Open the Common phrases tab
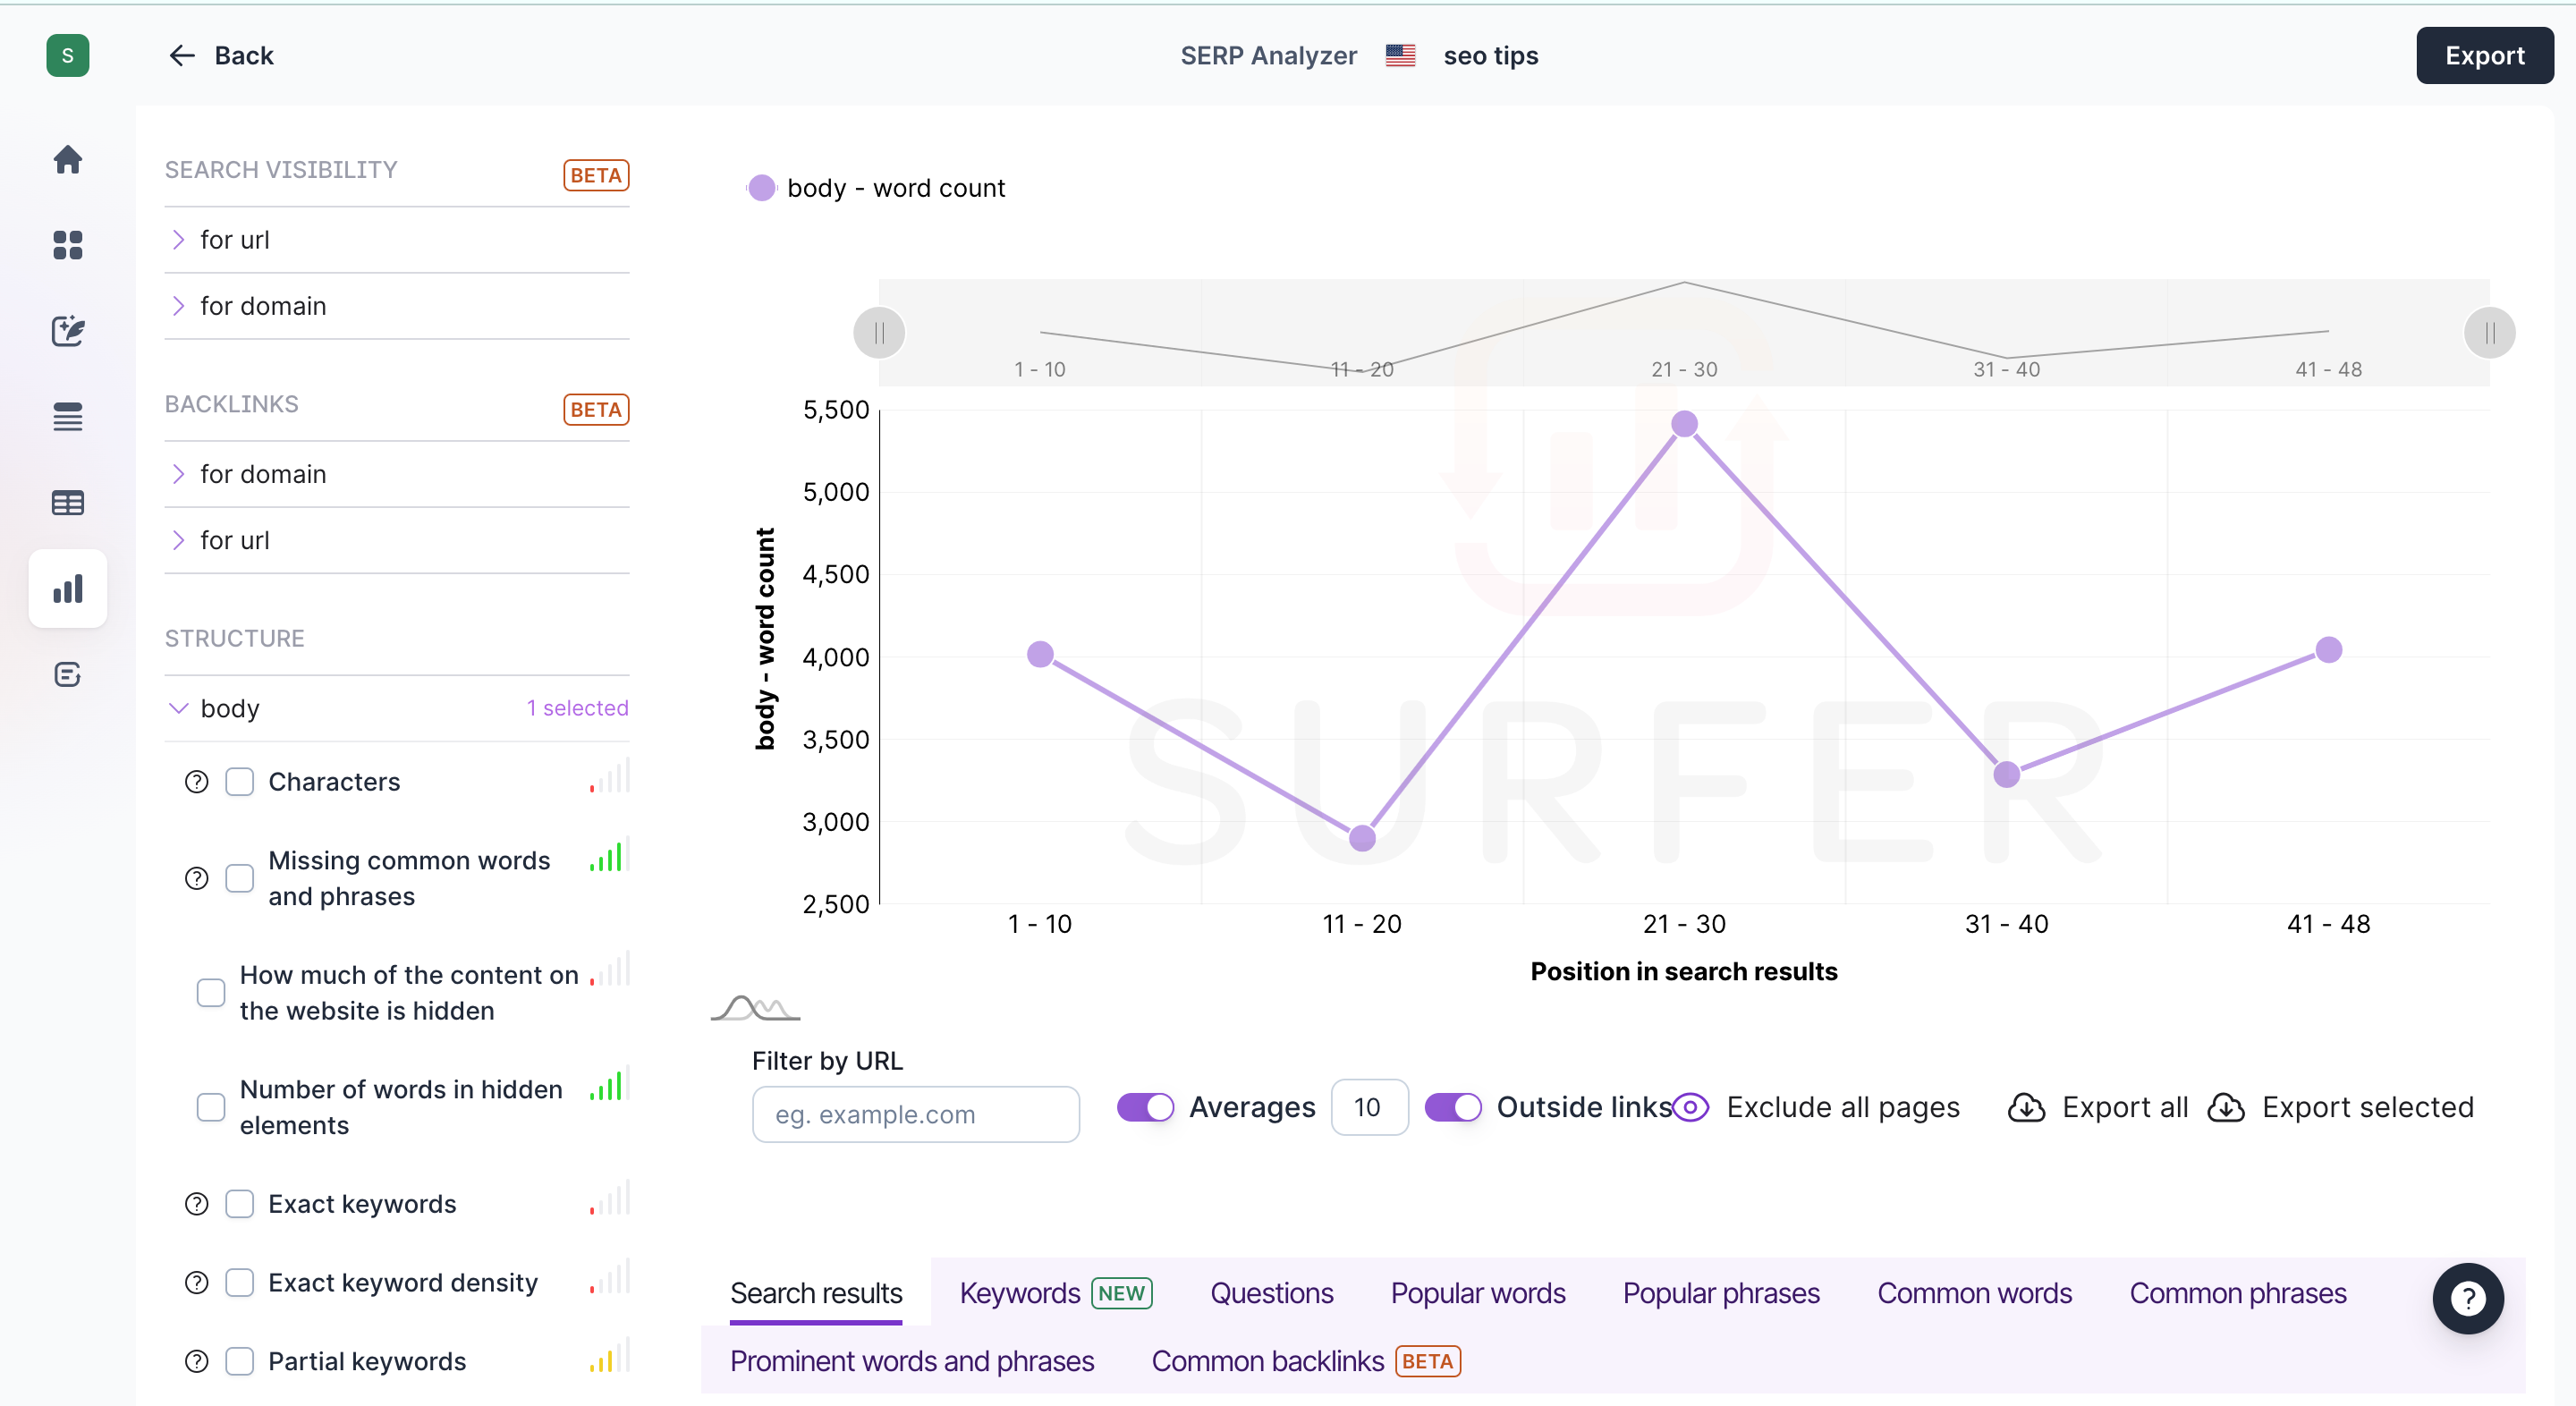The width and height of the screenshot is (2576, 1406). coord(2238,1293)
